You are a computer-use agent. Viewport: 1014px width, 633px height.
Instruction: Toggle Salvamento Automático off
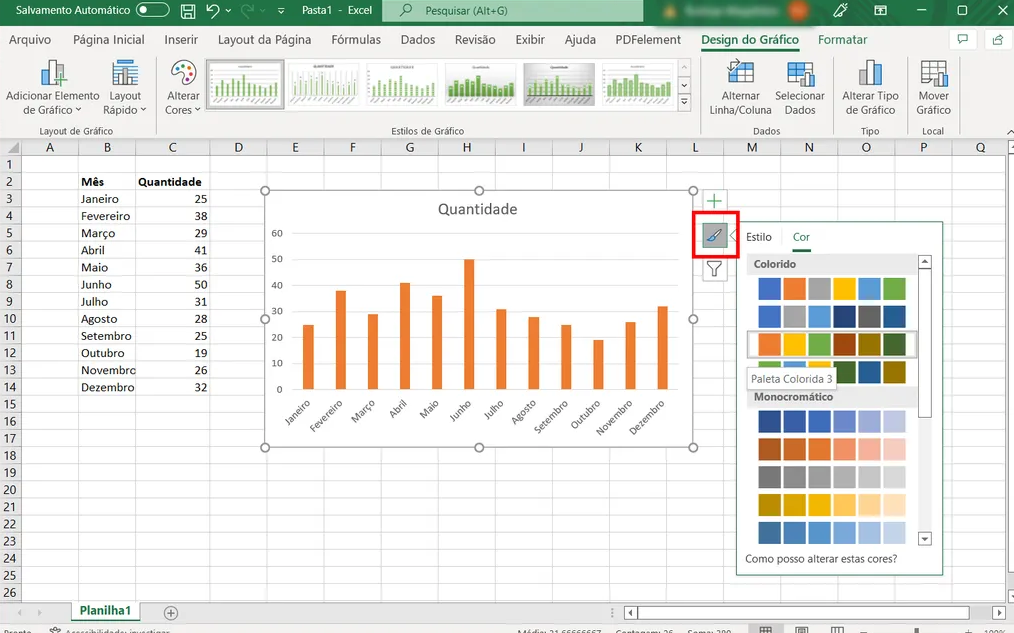tap(150, 12)
